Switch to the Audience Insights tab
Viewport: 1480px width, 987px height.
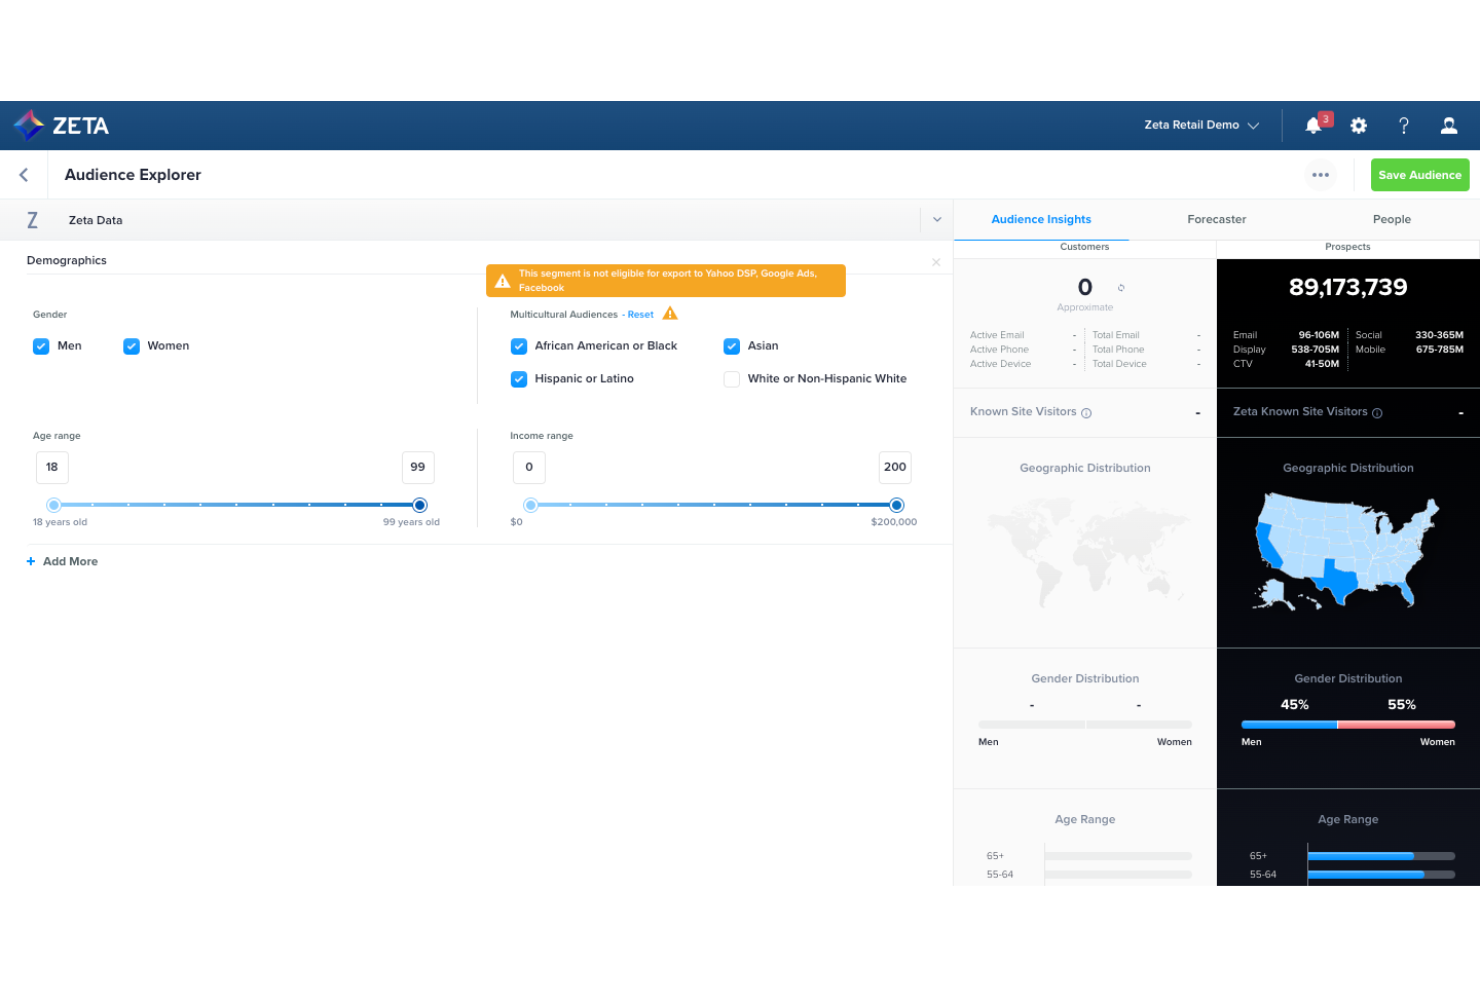tap(1041, 220)
